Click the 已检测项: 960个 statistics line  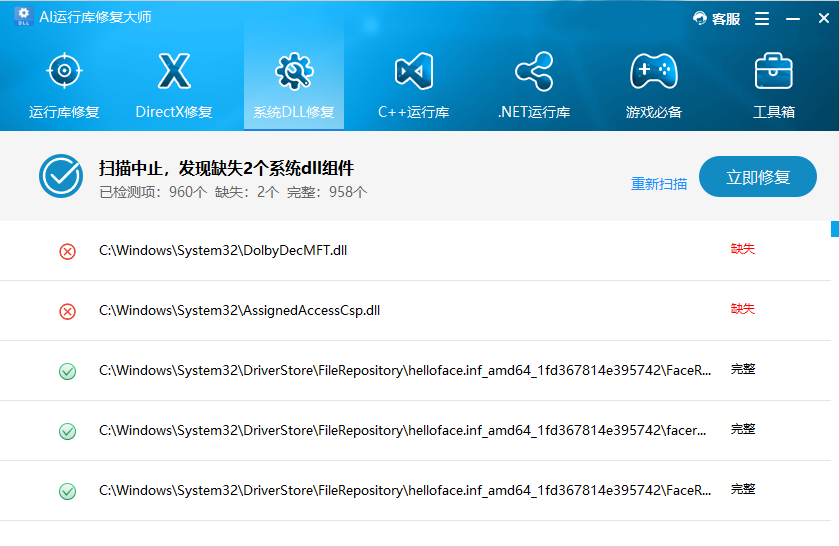tap(233, 192)
